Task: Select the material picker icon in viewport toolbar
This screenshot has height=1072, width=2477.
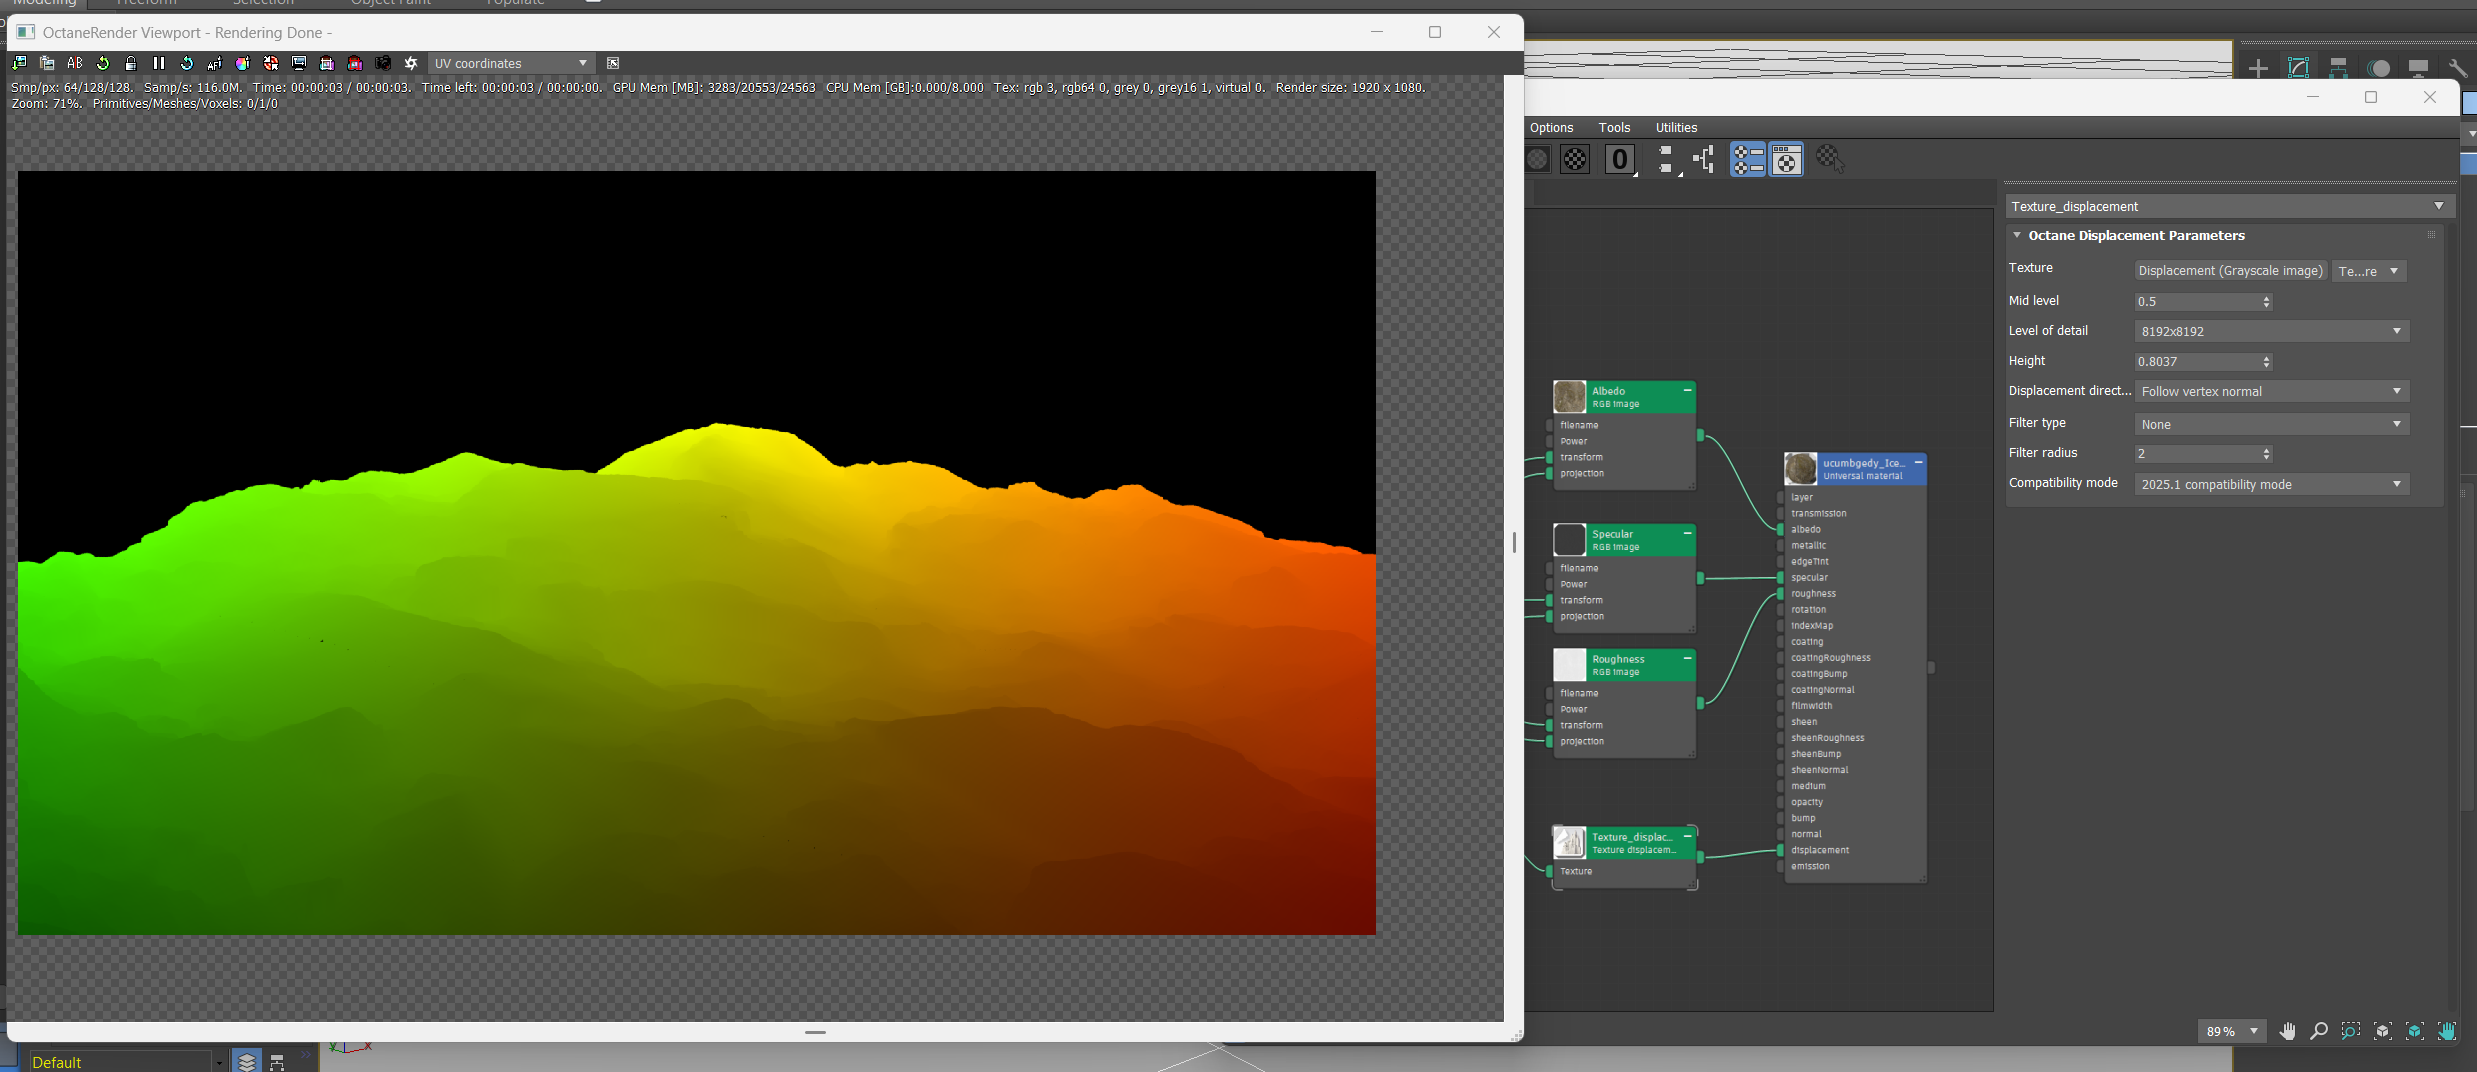Action: click(271, 63)
